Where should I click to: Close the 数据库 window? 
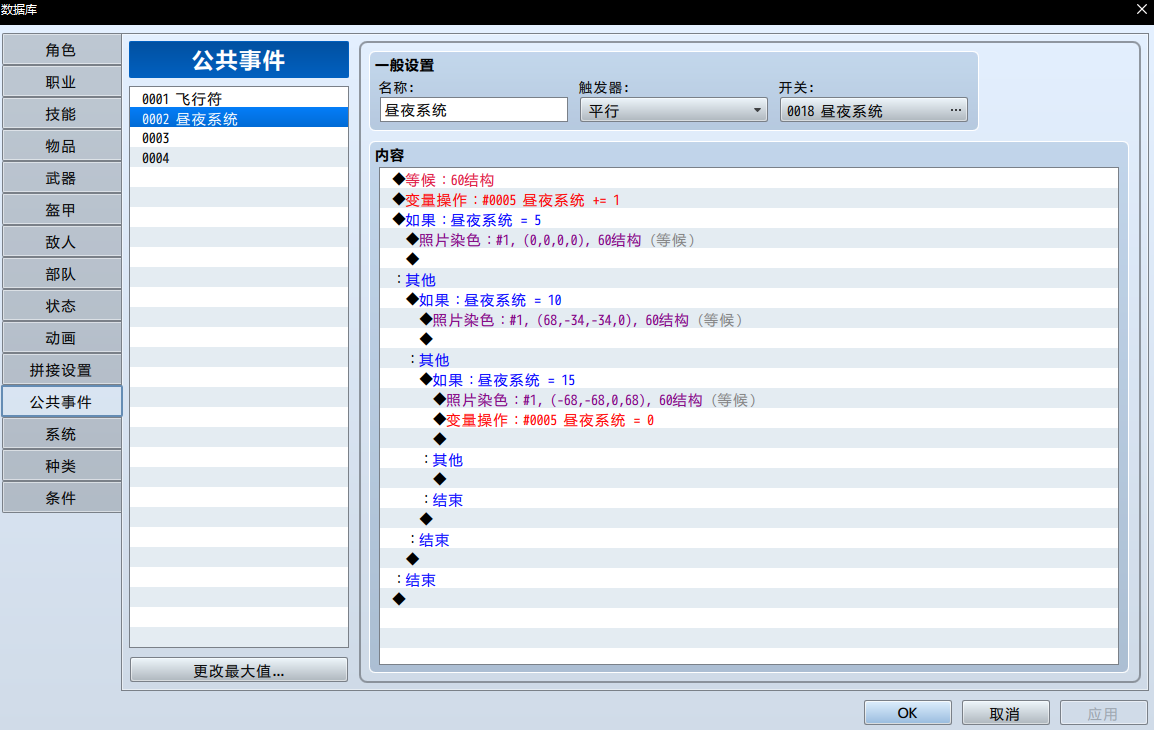(x=1142, y=10)
